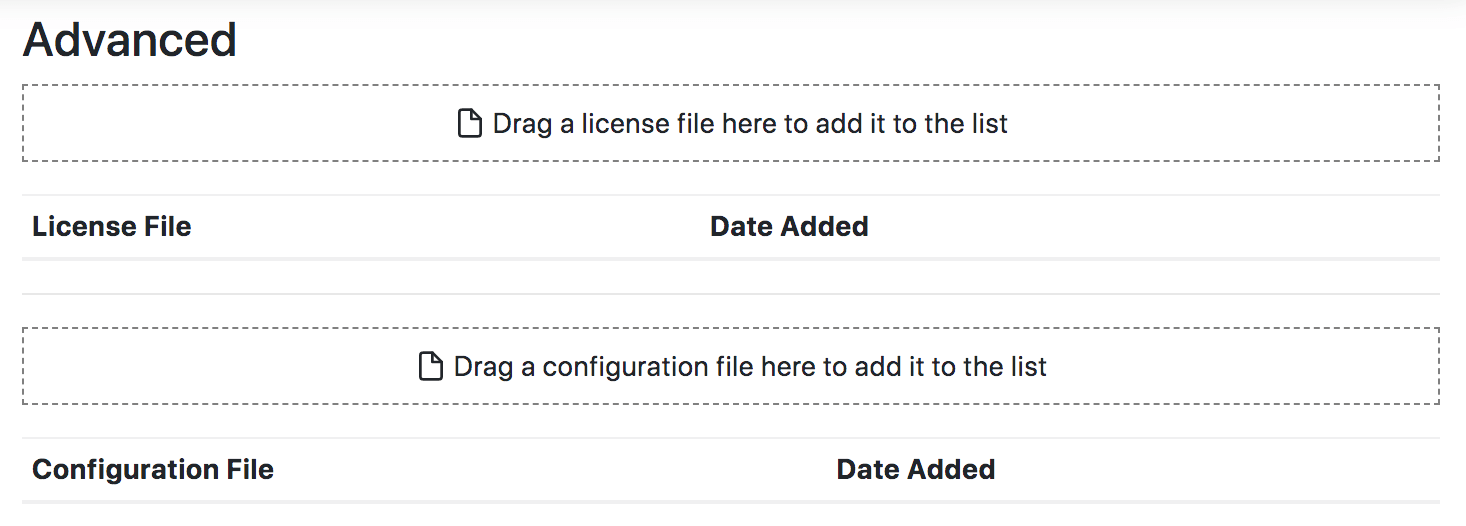
Task: Click Date Added header in the license table
Action: coord(789,227)
